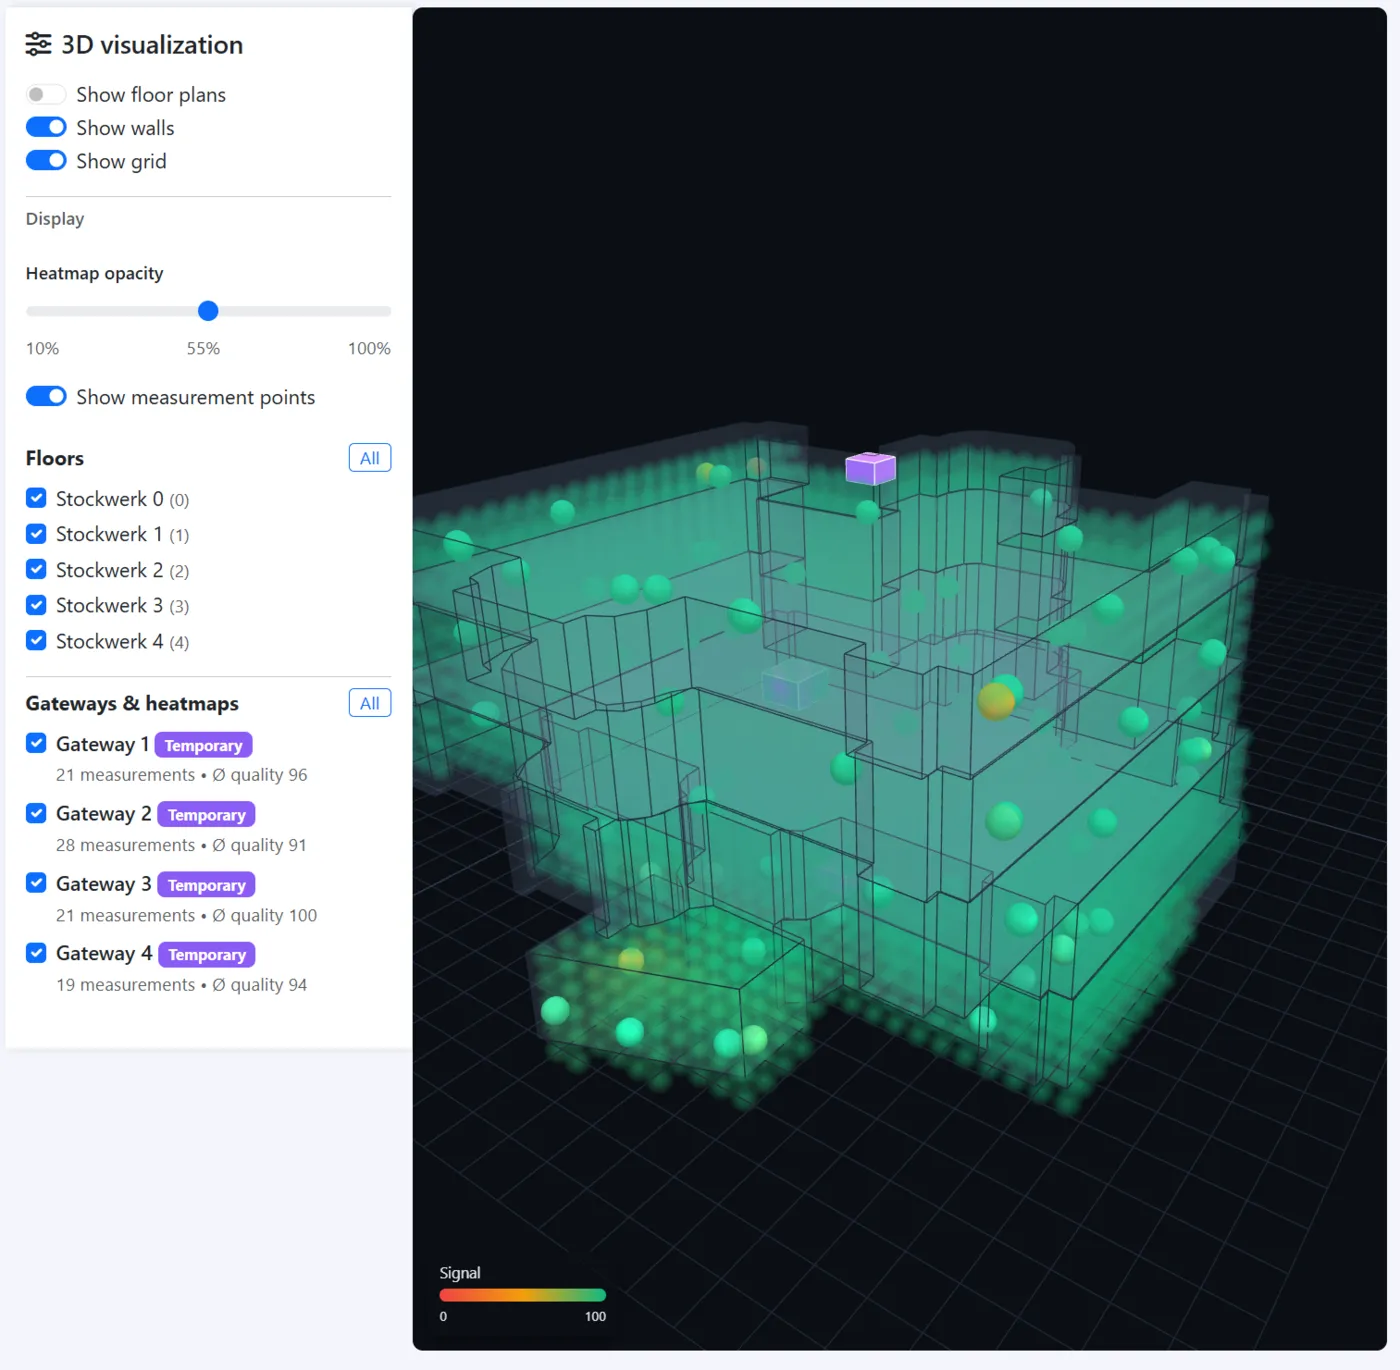
Task: Uncheck the Gateway 3 checkbox
Action: click(36, 883)
